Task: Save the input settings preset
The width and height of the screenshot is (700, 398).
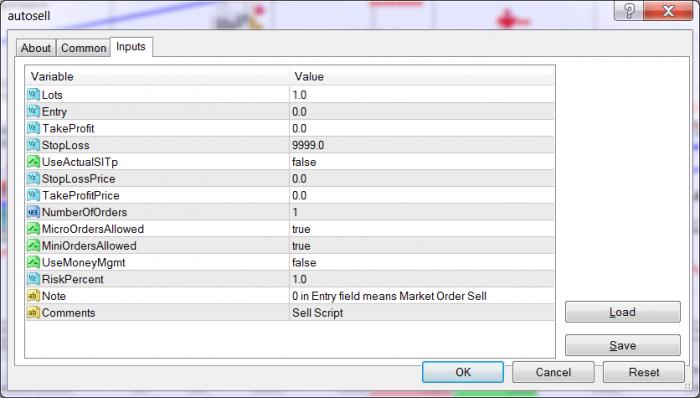Action: tap(623, 345)
